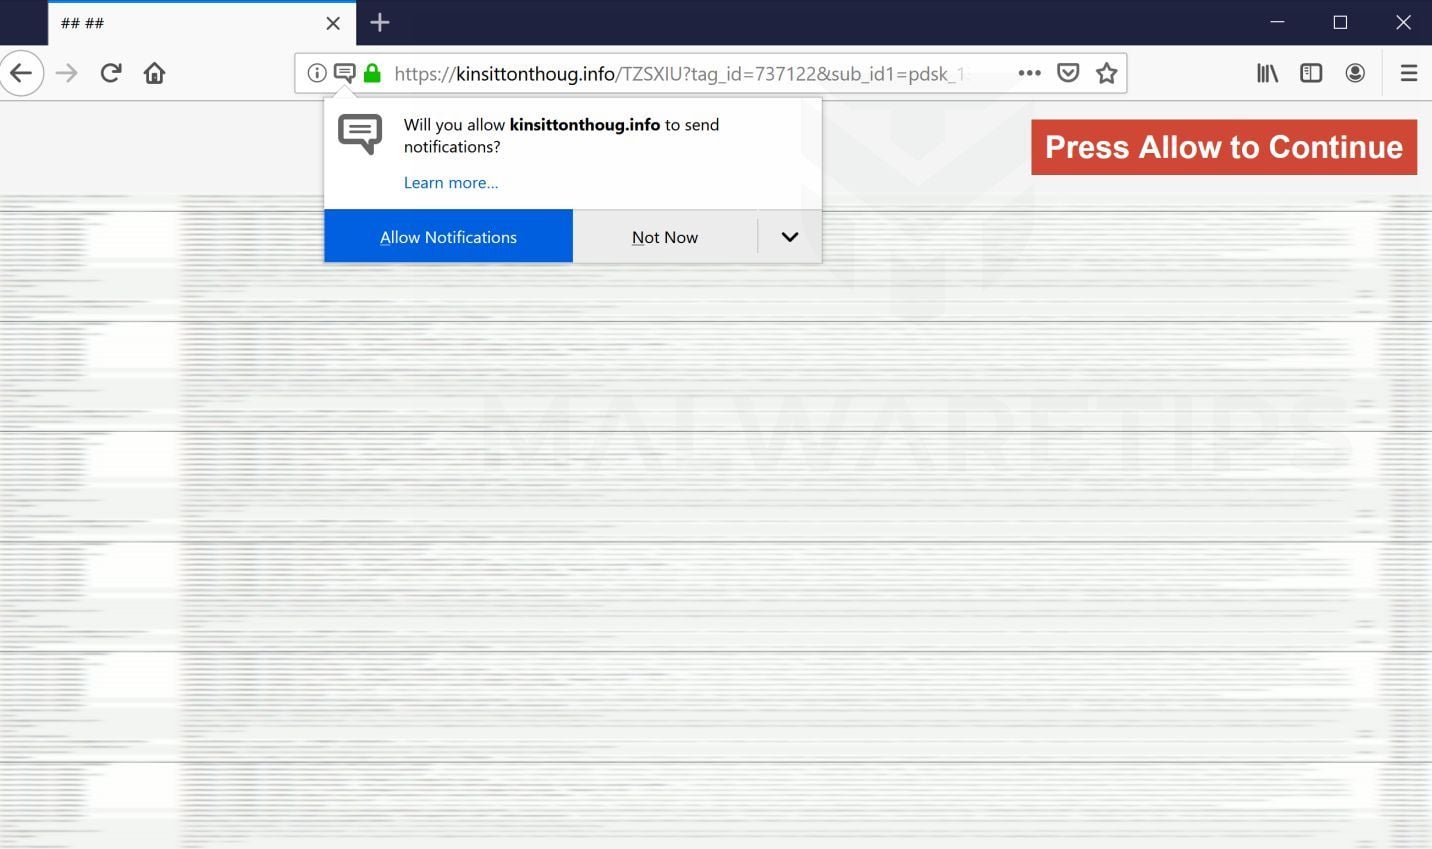Select the '## ##' browser tab
This screenshot has width=1432, height=849.
click(202, 23)
